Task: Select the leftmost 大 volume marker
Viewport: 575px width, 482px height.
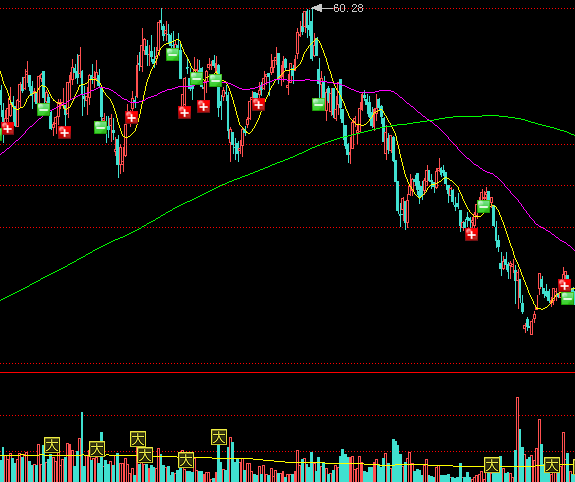Action: pos(52,445)
